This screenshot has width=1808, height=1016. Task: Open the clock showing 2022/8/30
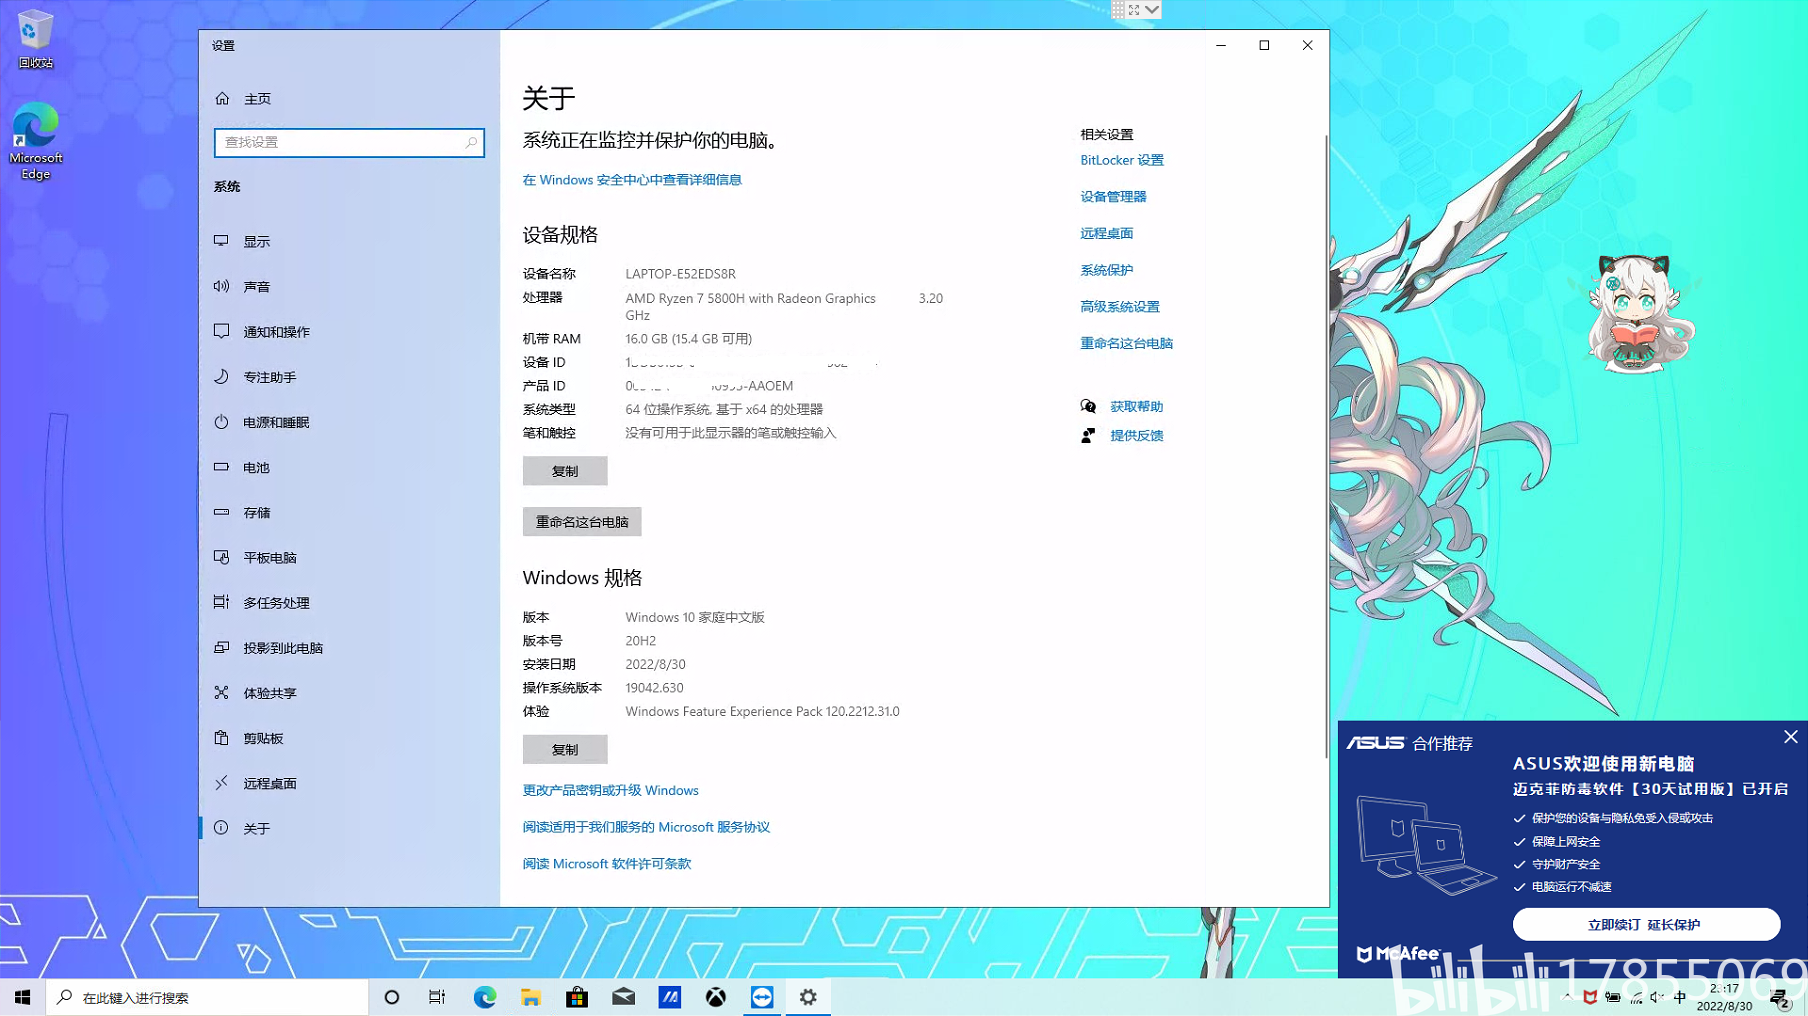tap(1725, 997)
